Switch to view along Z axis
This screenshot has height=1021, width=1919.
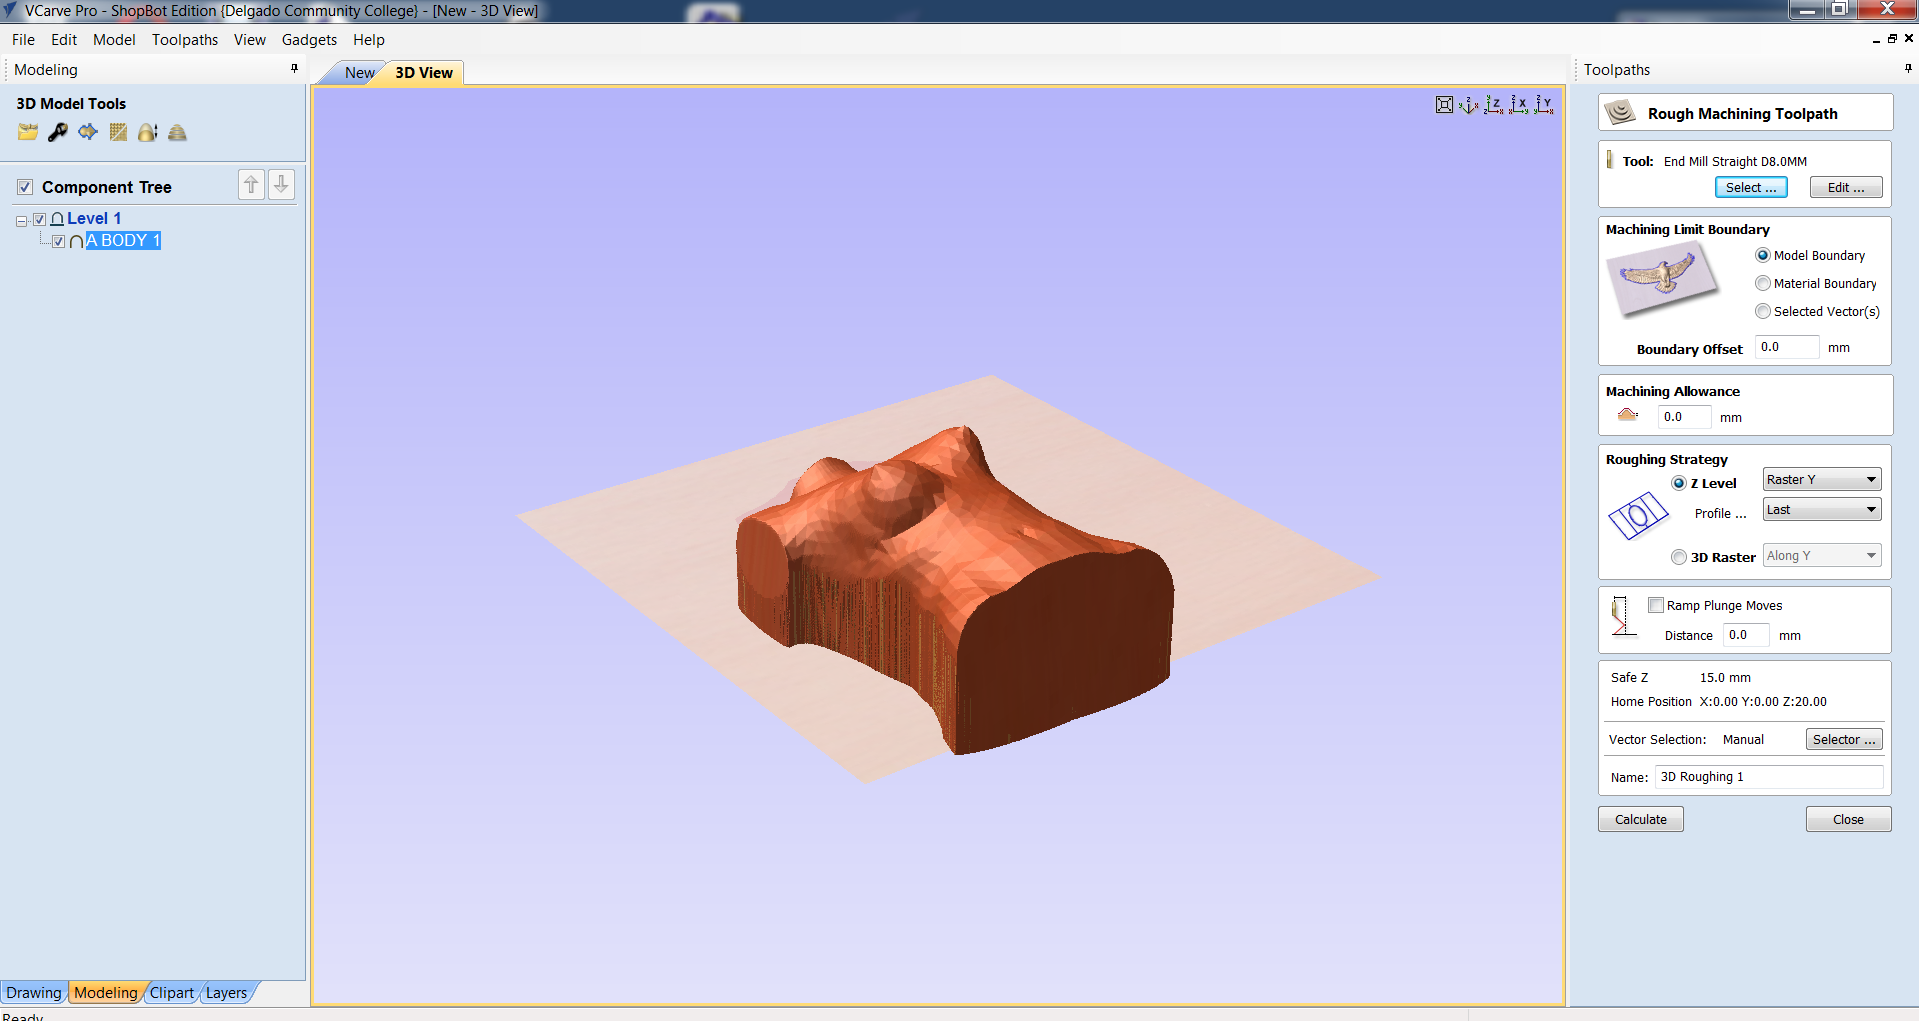[x=1494, y=105]
